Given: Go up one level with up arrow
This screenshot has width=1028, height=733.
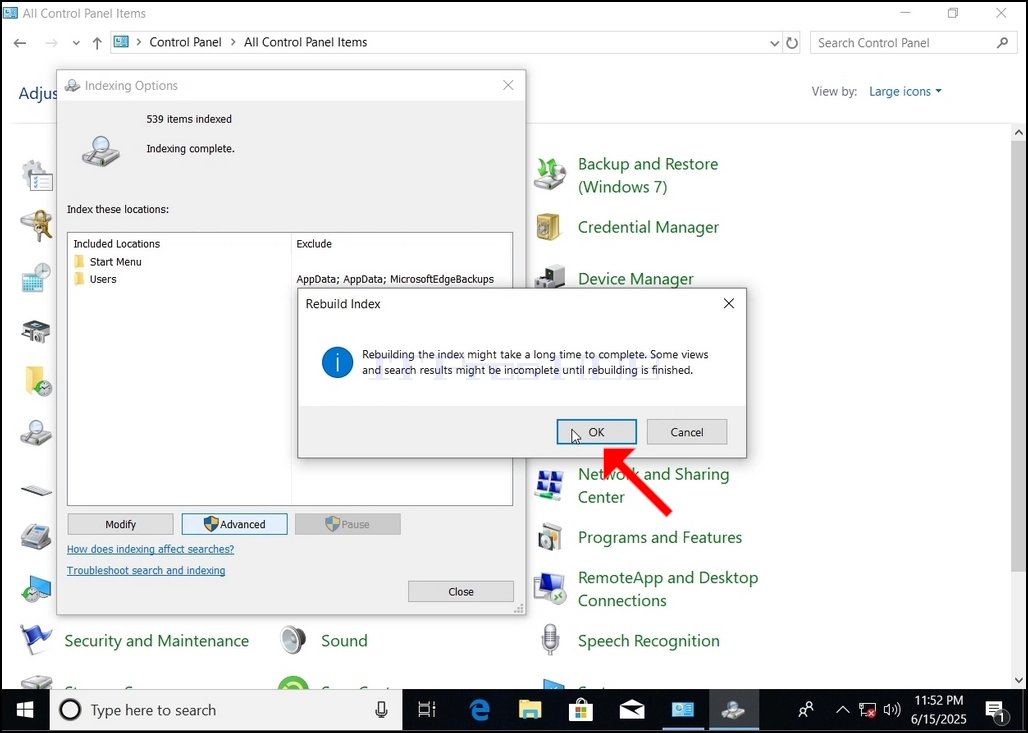Looking at the screenshot, I should tap(97, 43).
